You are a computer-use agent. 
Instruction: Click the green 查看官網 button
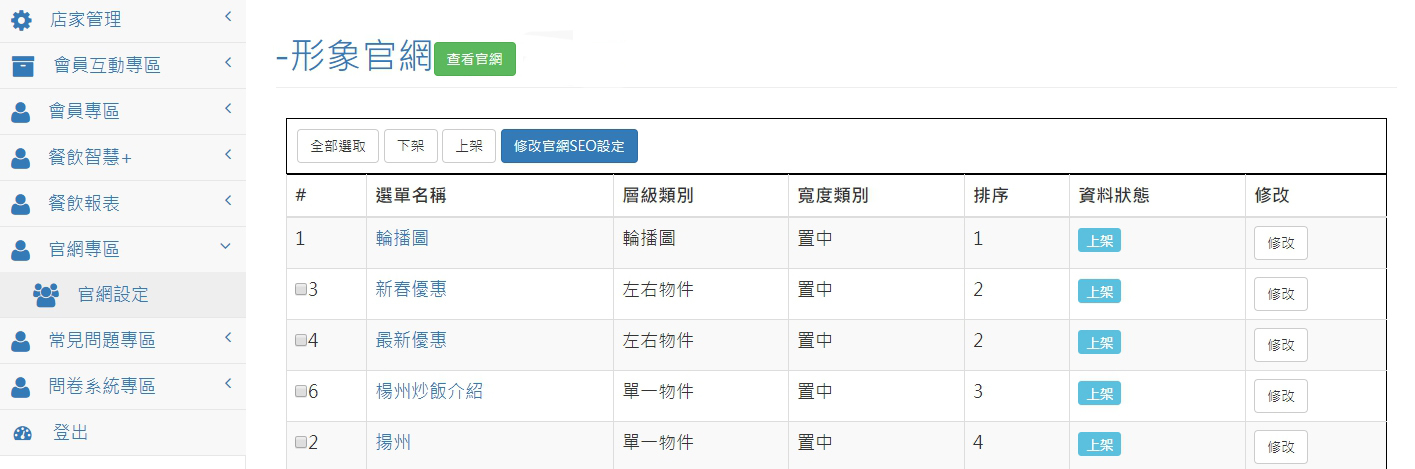tap(475, 59)
